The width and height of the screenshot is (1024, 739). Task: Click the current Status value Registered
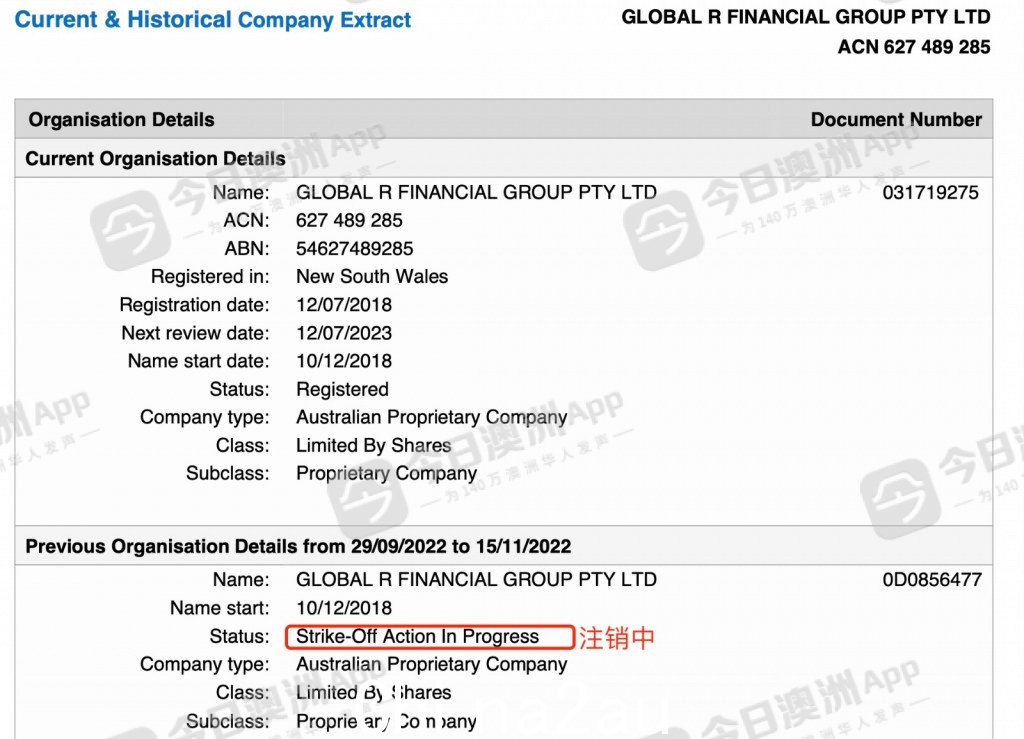[x=342, y=390]
